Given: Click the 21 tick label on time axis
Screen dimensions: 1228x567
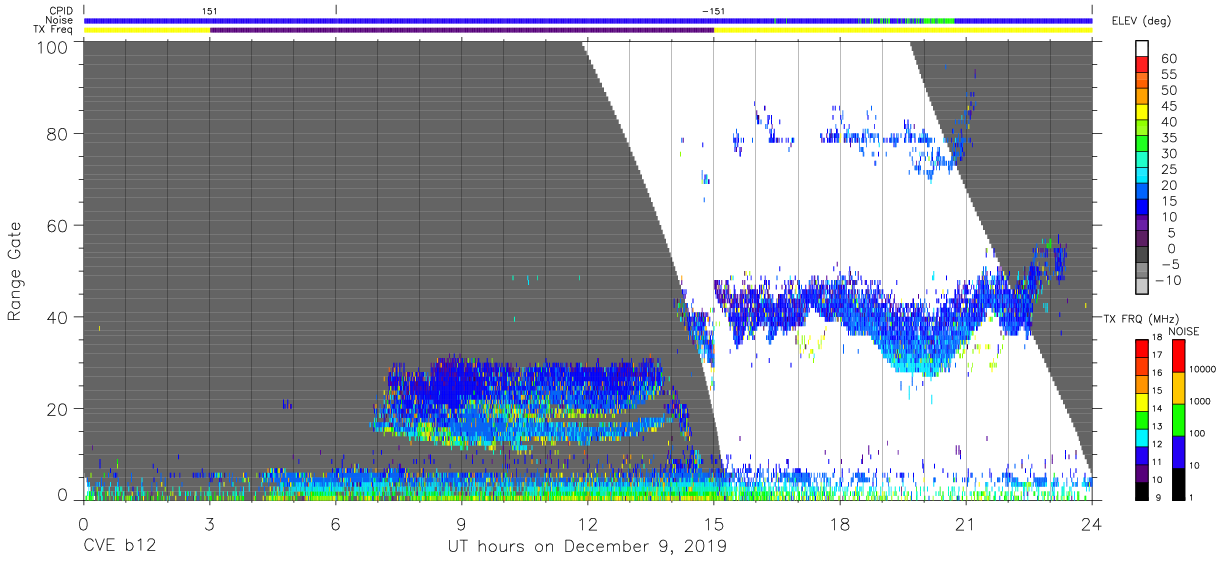Looking at the screenshot, I should point(966,523).
